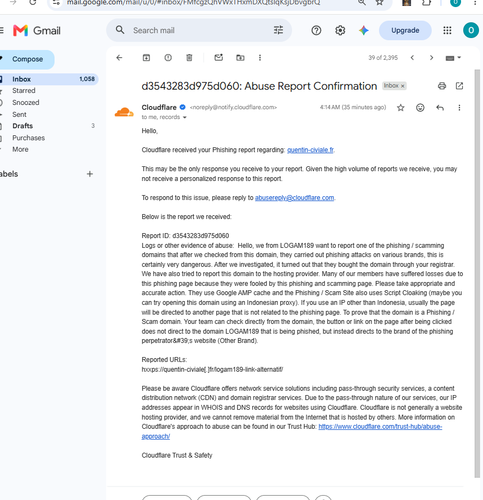483x500 pixels.
Task: Open the toolbar three-dot more menu
Action: click(260, 58)
